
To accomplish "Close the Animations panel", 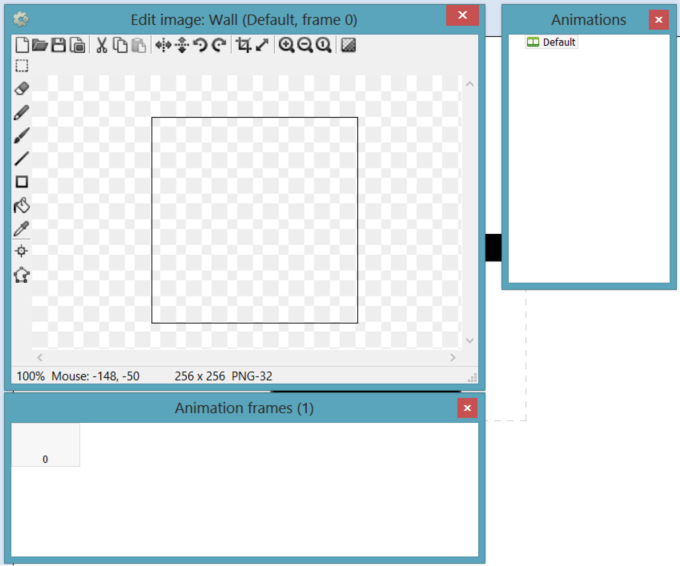I will [659, 20].
